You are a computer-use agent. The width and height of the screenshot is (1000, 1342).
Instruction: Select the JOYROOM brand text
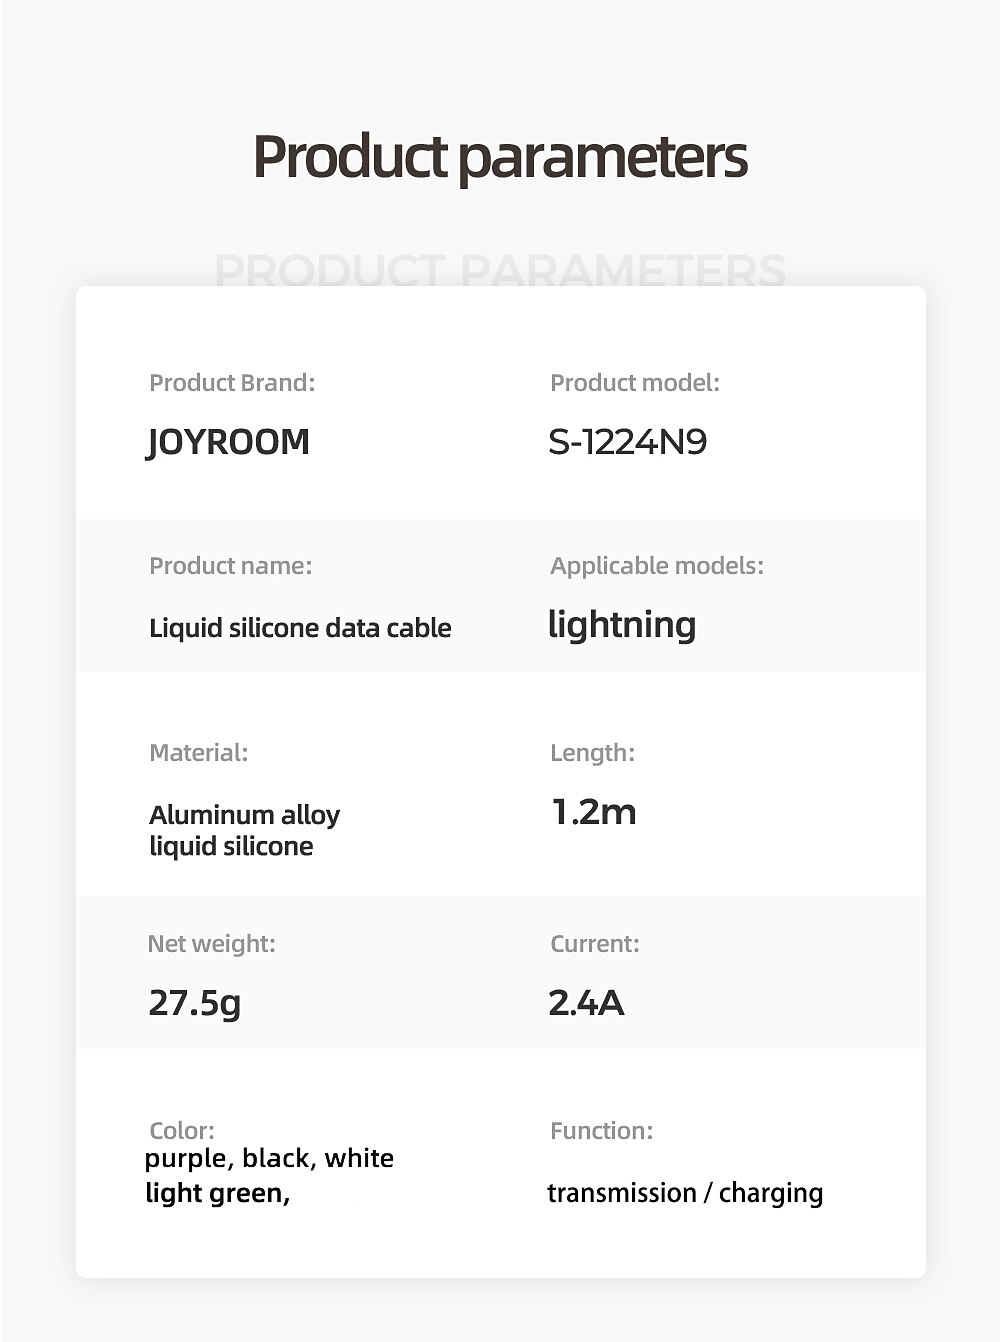(228, 441)
